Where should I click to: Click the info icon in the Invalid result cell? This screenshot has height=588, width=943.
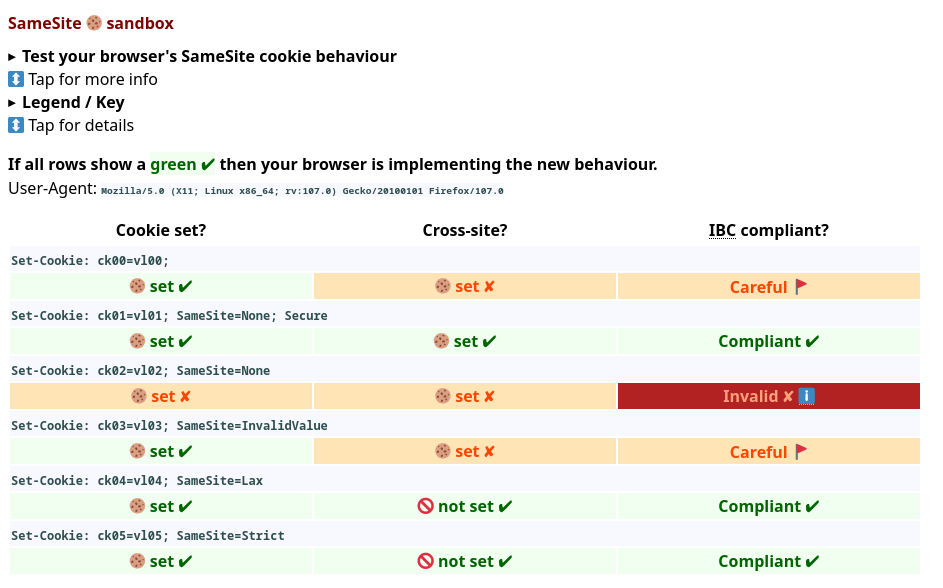[x=806, y=396]
